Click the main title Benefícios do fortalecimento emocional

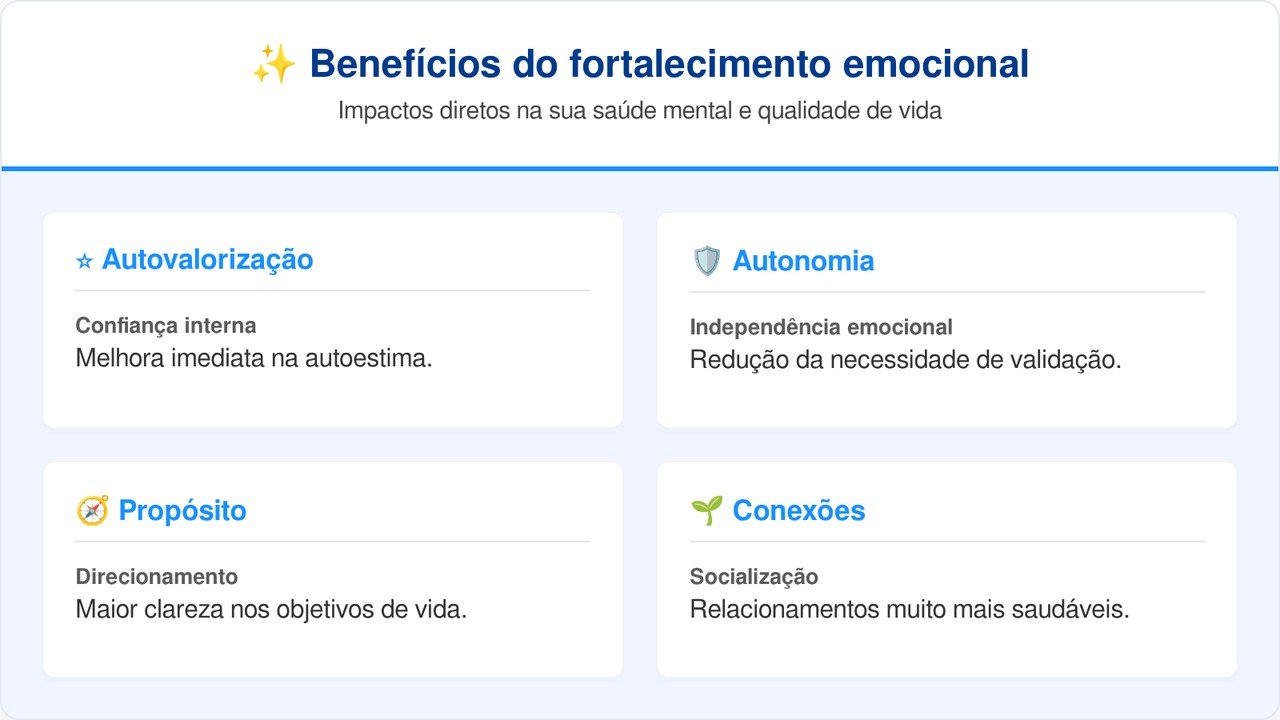(668, 65)
